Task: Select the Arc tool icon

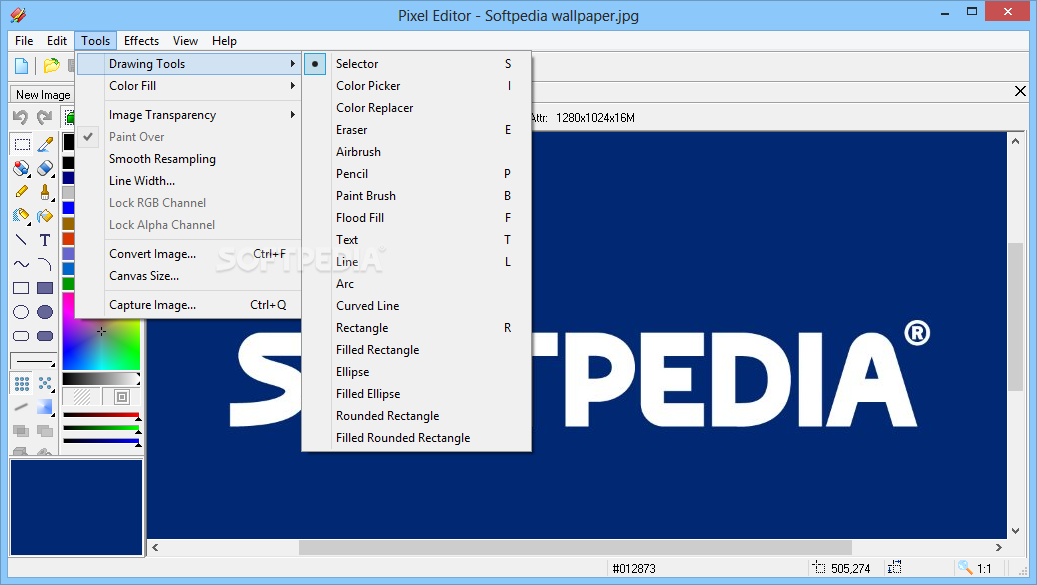Action: 45,264
